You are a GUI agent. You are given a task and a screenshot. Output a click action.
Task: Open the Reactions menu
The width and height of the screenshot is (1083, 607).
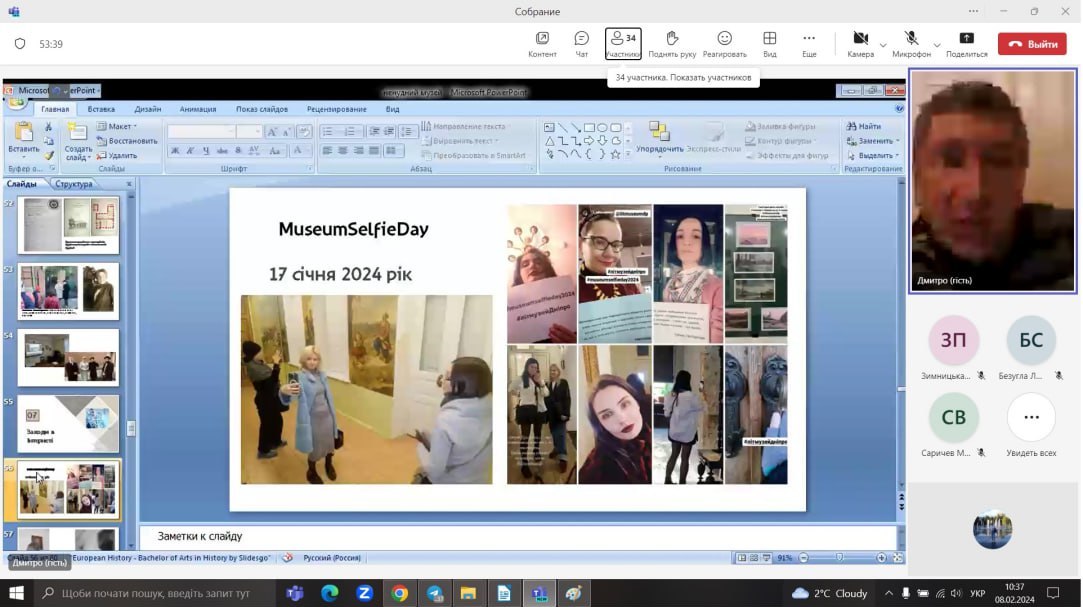point(724,39)
